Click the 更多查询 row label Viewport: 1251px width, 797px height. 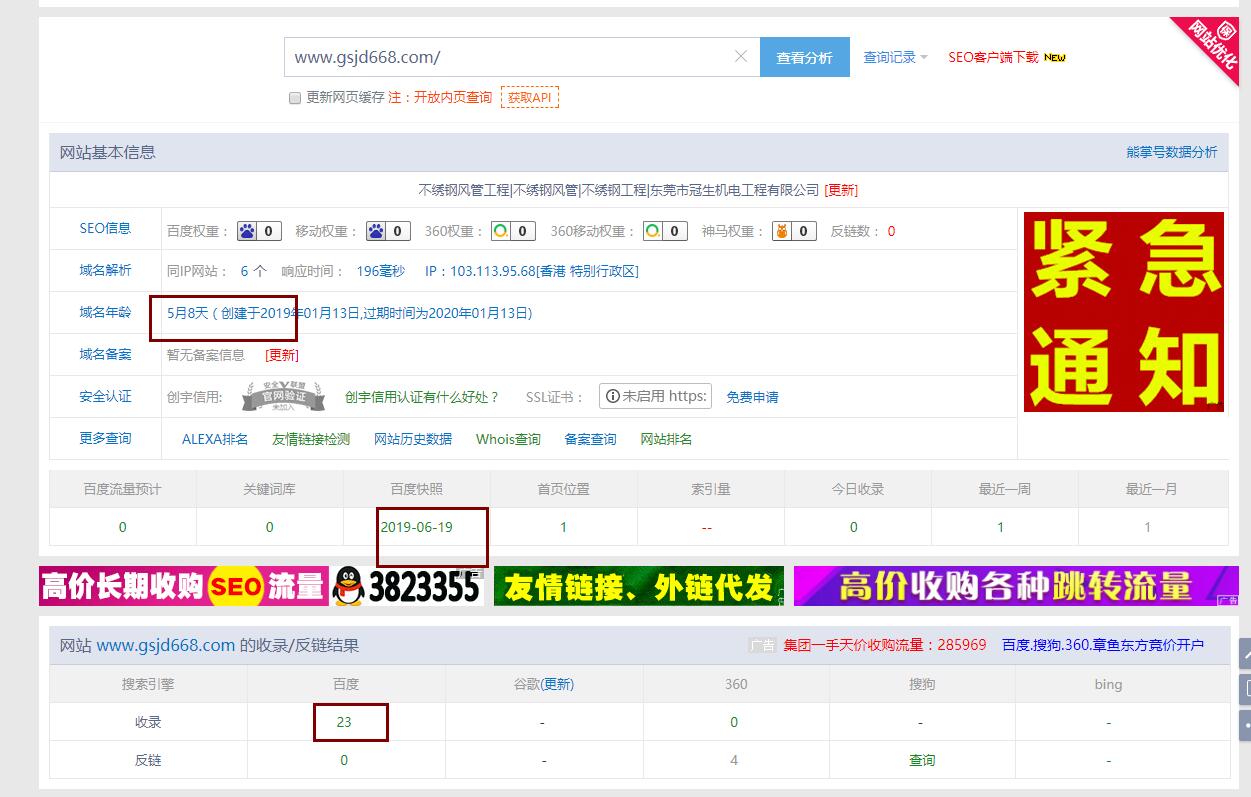(105, 438)
